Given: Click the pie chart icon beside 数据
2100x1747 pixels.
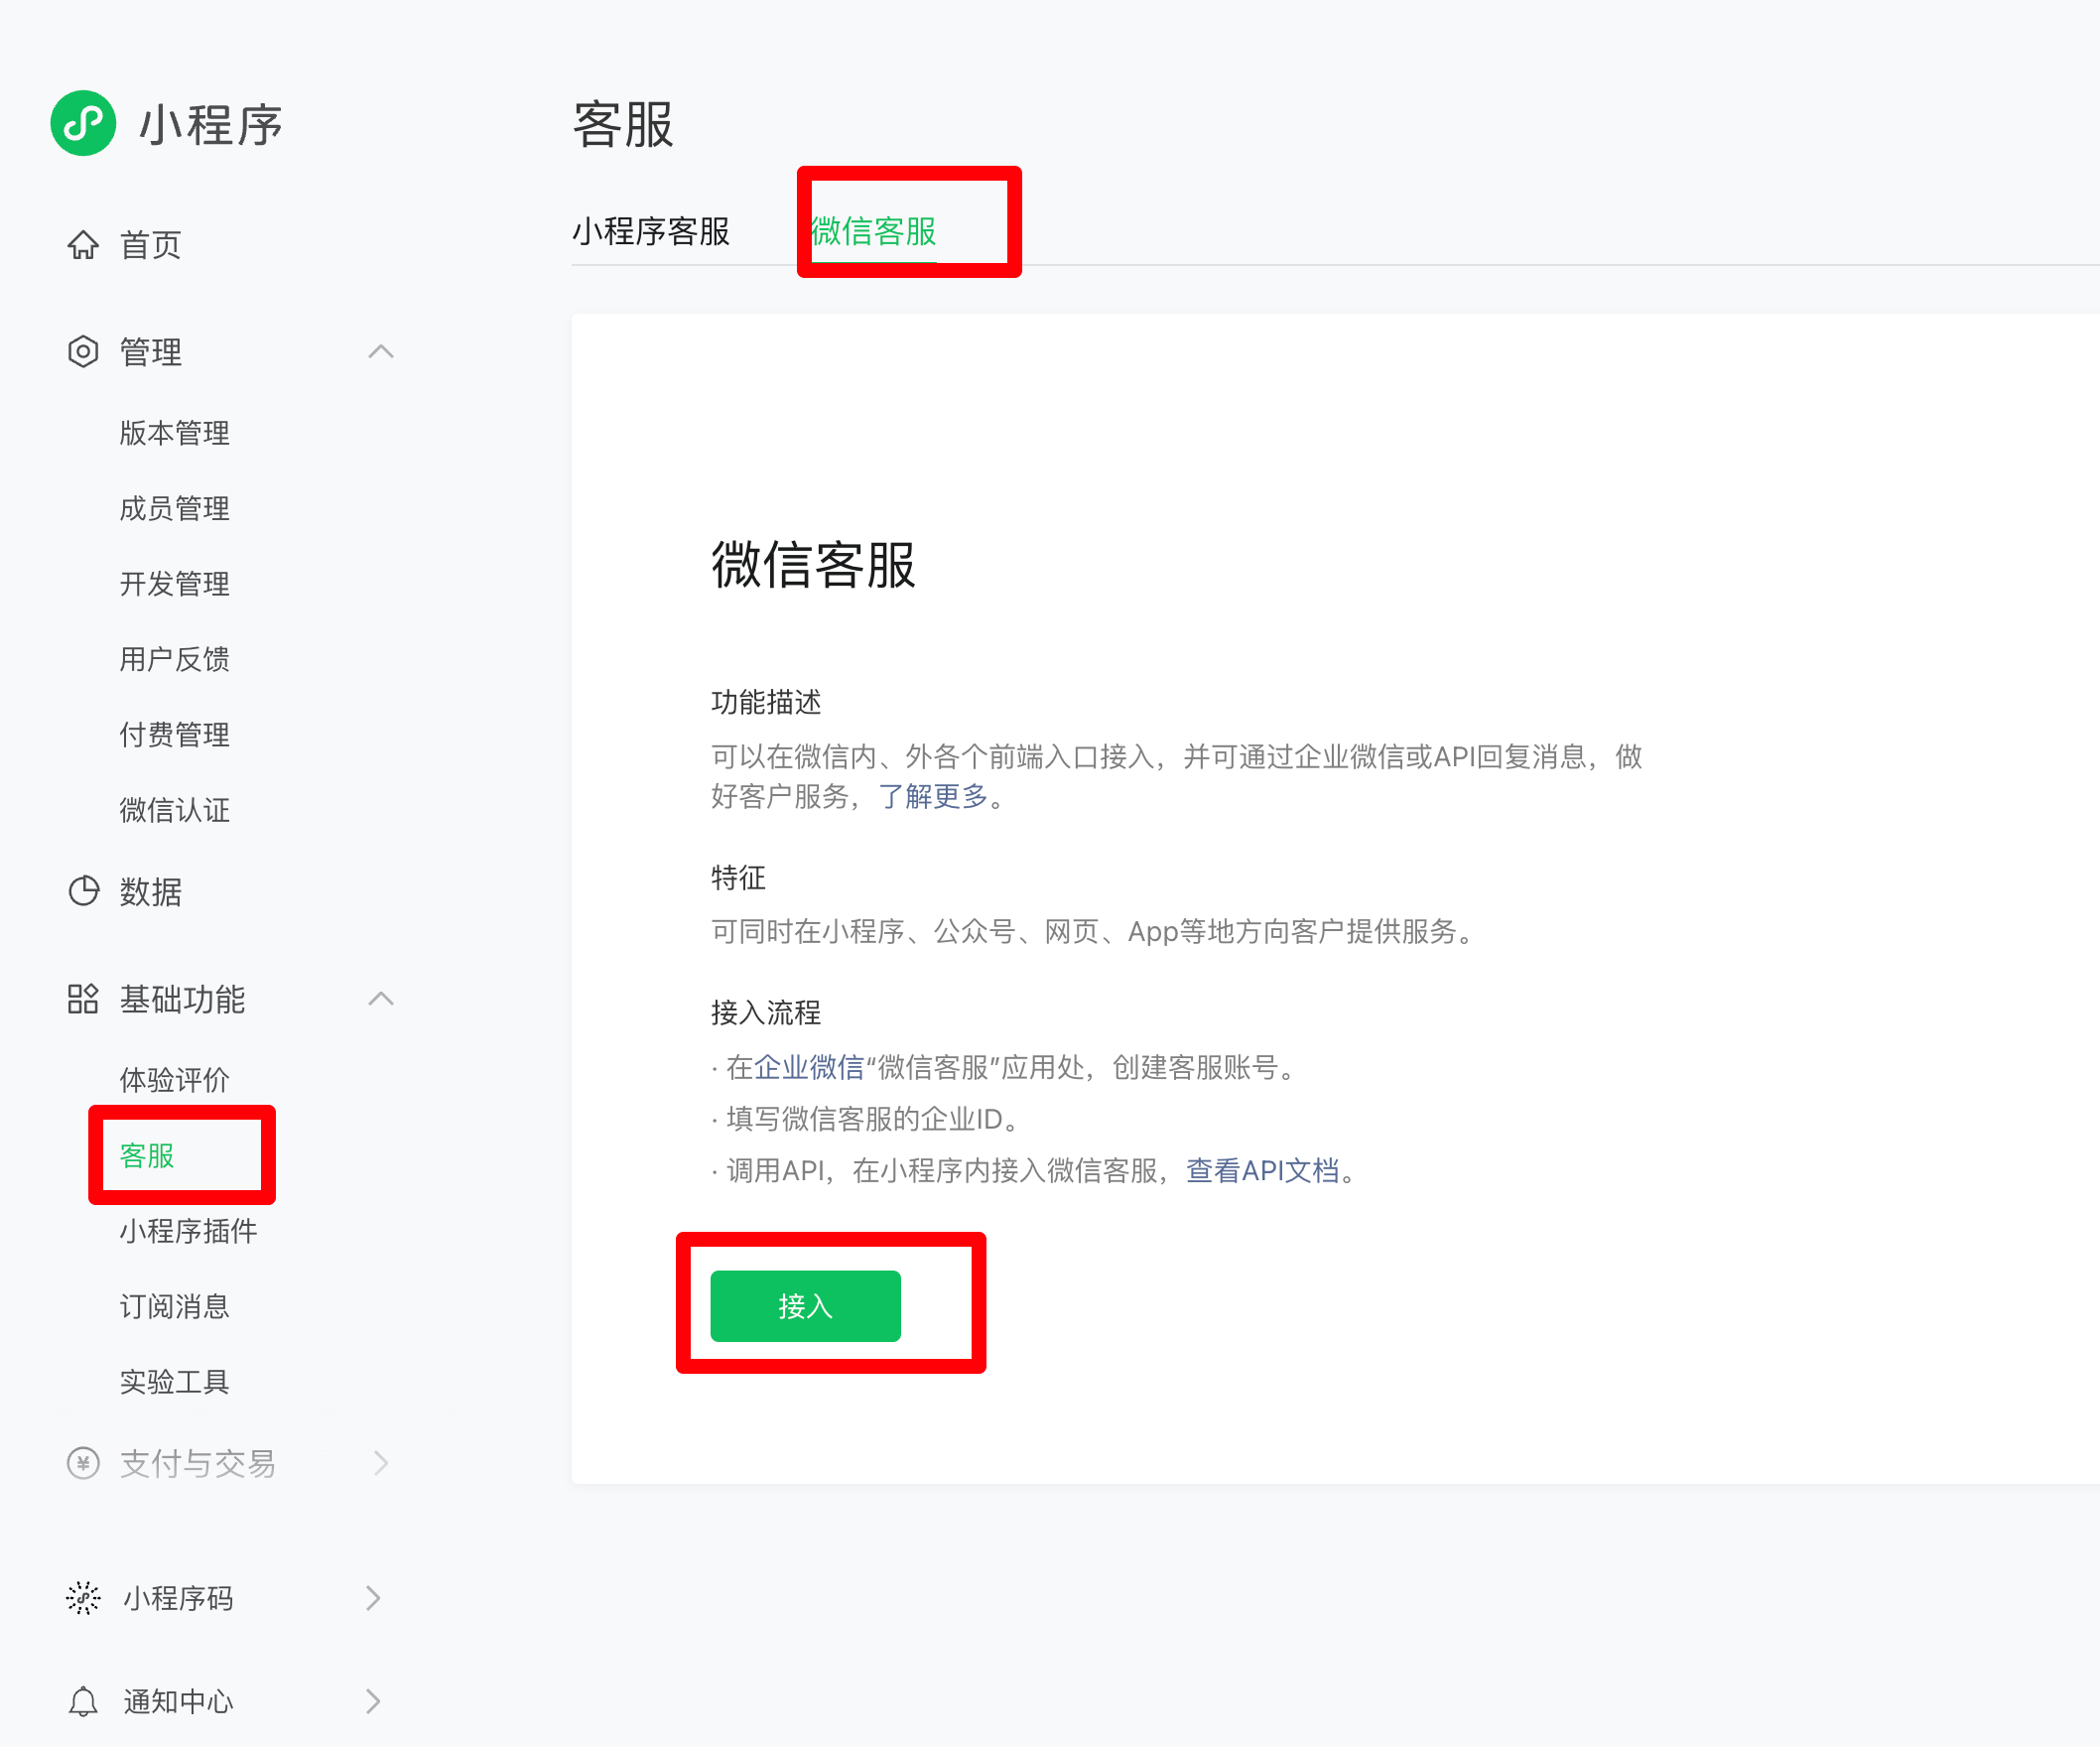Looking at the screenshot, I should click(x=83, y=891).
